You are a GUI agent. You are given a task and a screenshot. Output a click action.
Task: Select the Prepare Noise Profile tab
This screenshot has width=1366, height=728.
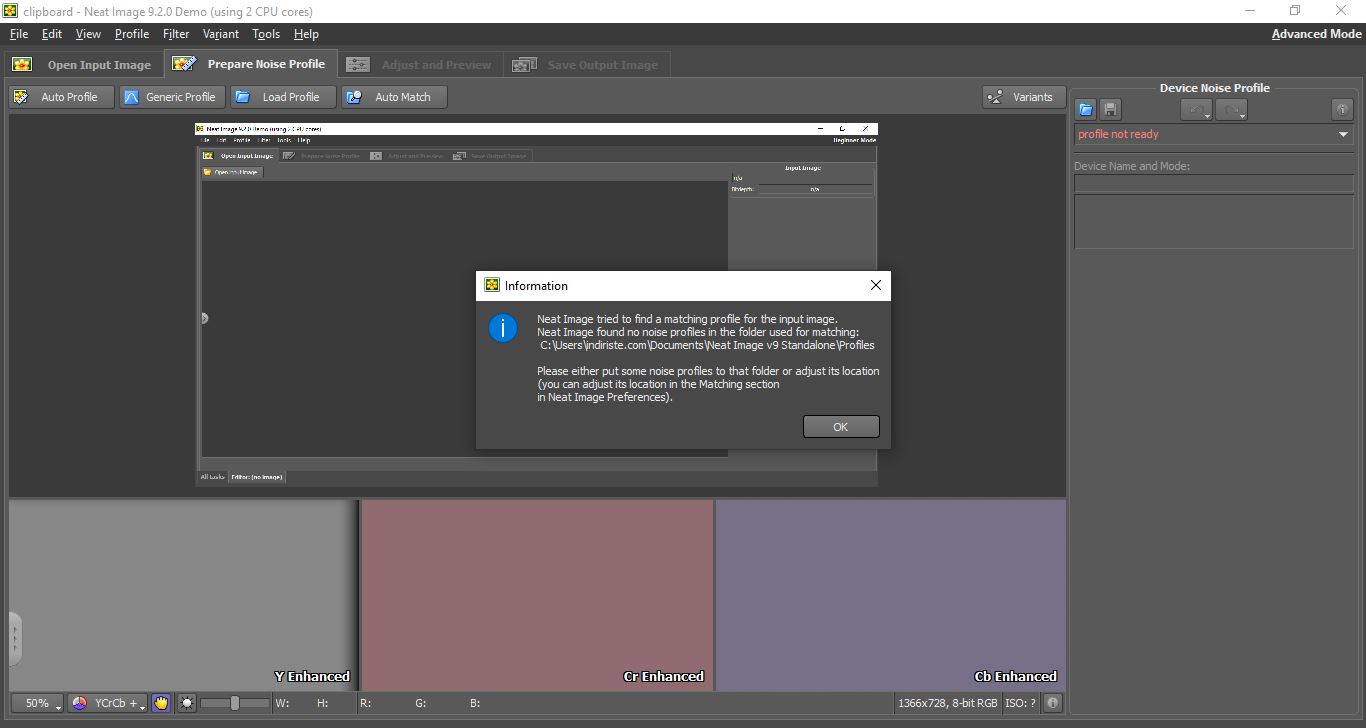point(251,63)
